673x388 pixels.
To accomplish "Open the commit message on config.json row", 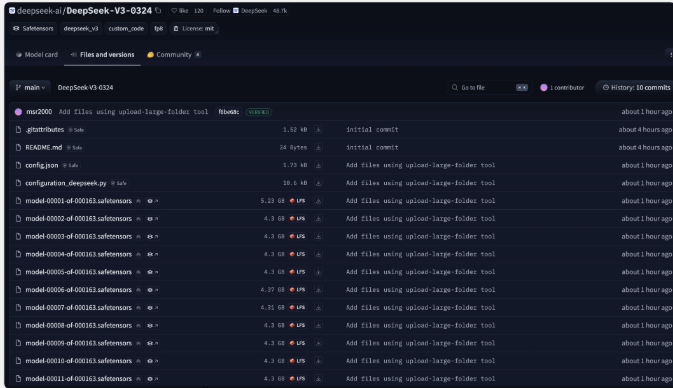I will click(x=421, y=165).
